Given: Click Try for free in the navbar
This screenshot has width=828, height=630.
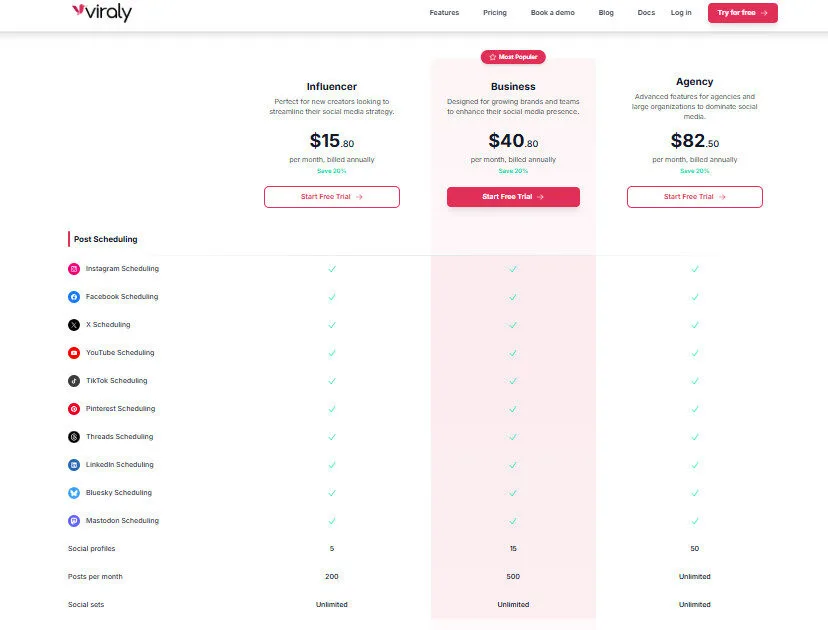Looking at the screenshot, I should [x=742, y=13].
